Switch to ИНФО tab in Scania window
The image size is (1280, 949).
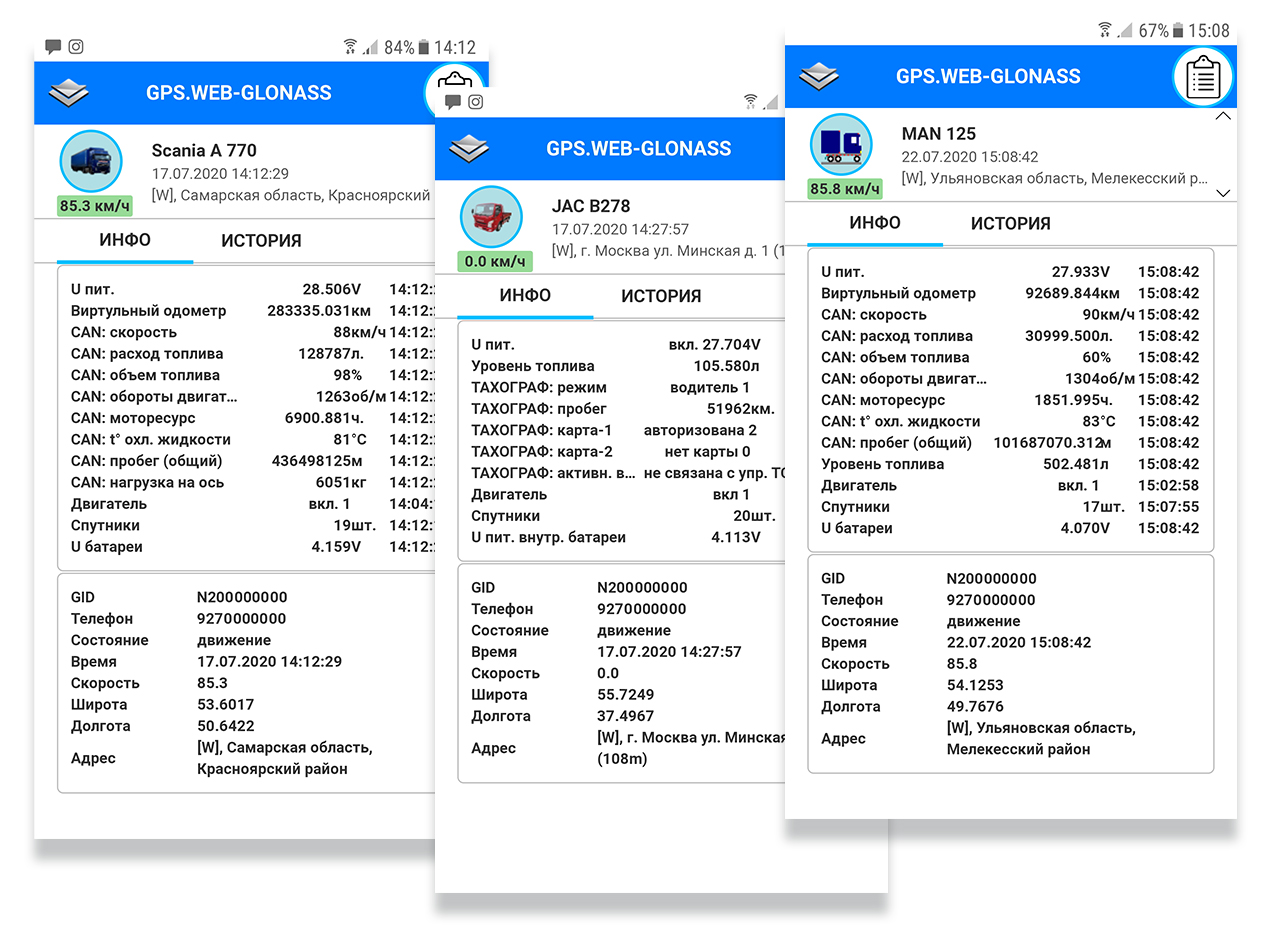pyautogui.click(x=125, y=241)
